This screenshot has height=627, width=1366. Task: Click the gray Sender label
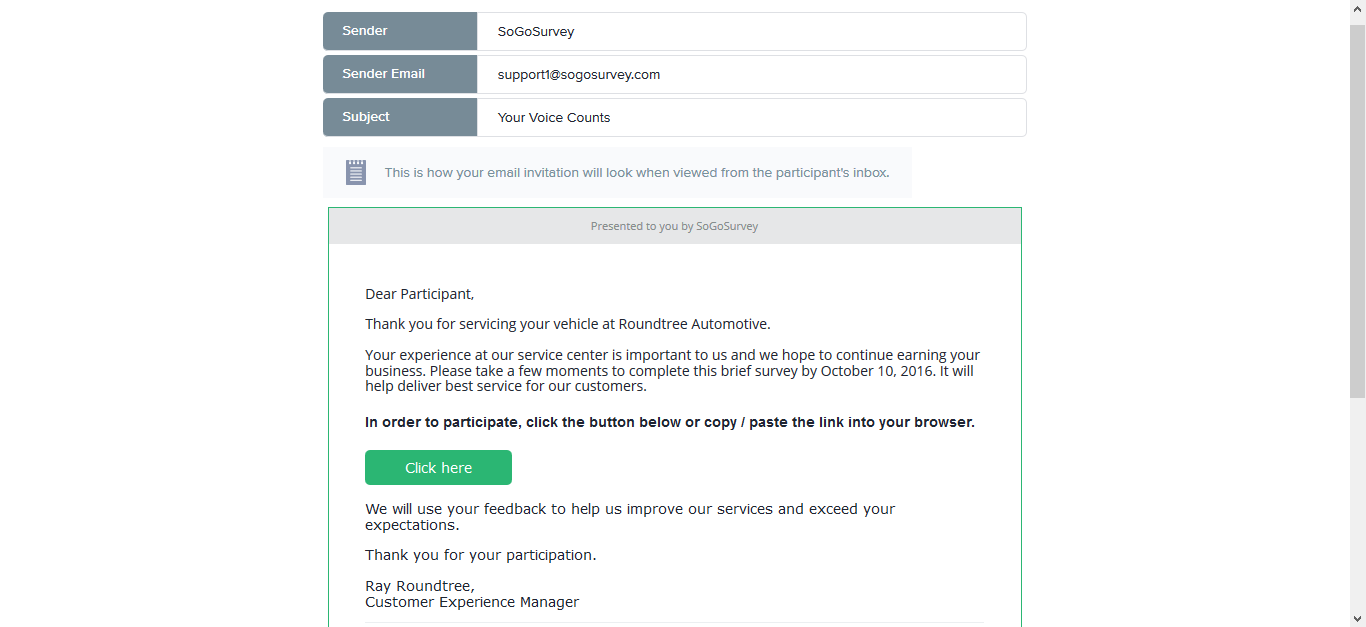(x=400, y=31)
